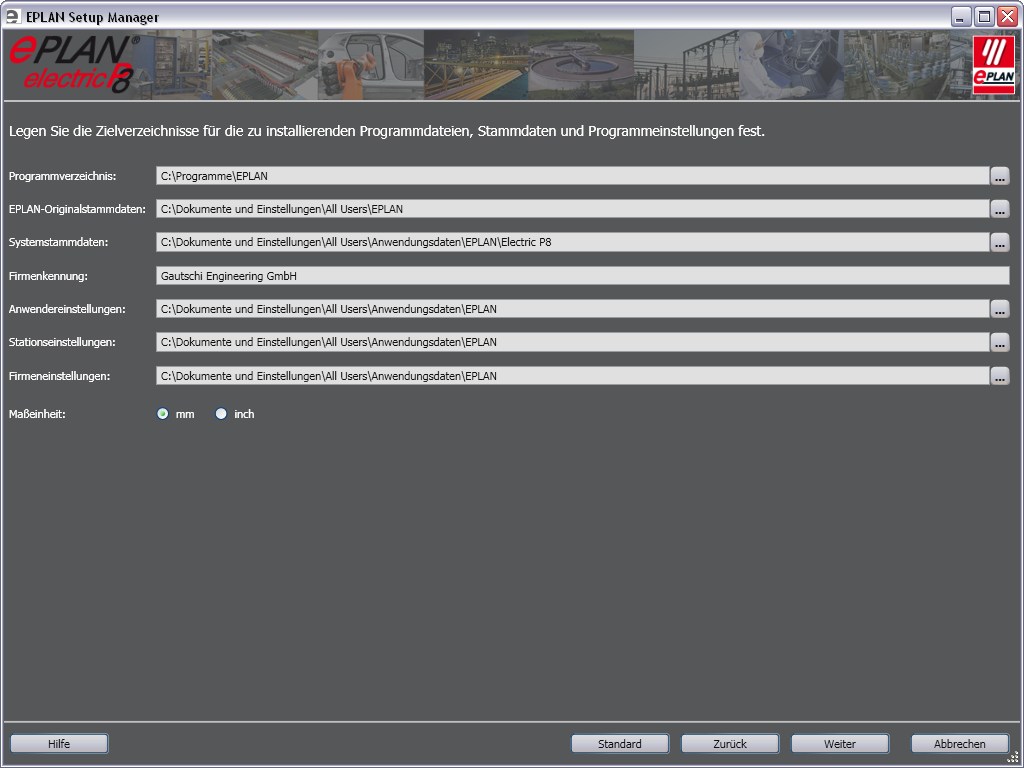1024x768 pixels.
Task: Edit the Stationseinstellungen path field
Action: [573, 342]
